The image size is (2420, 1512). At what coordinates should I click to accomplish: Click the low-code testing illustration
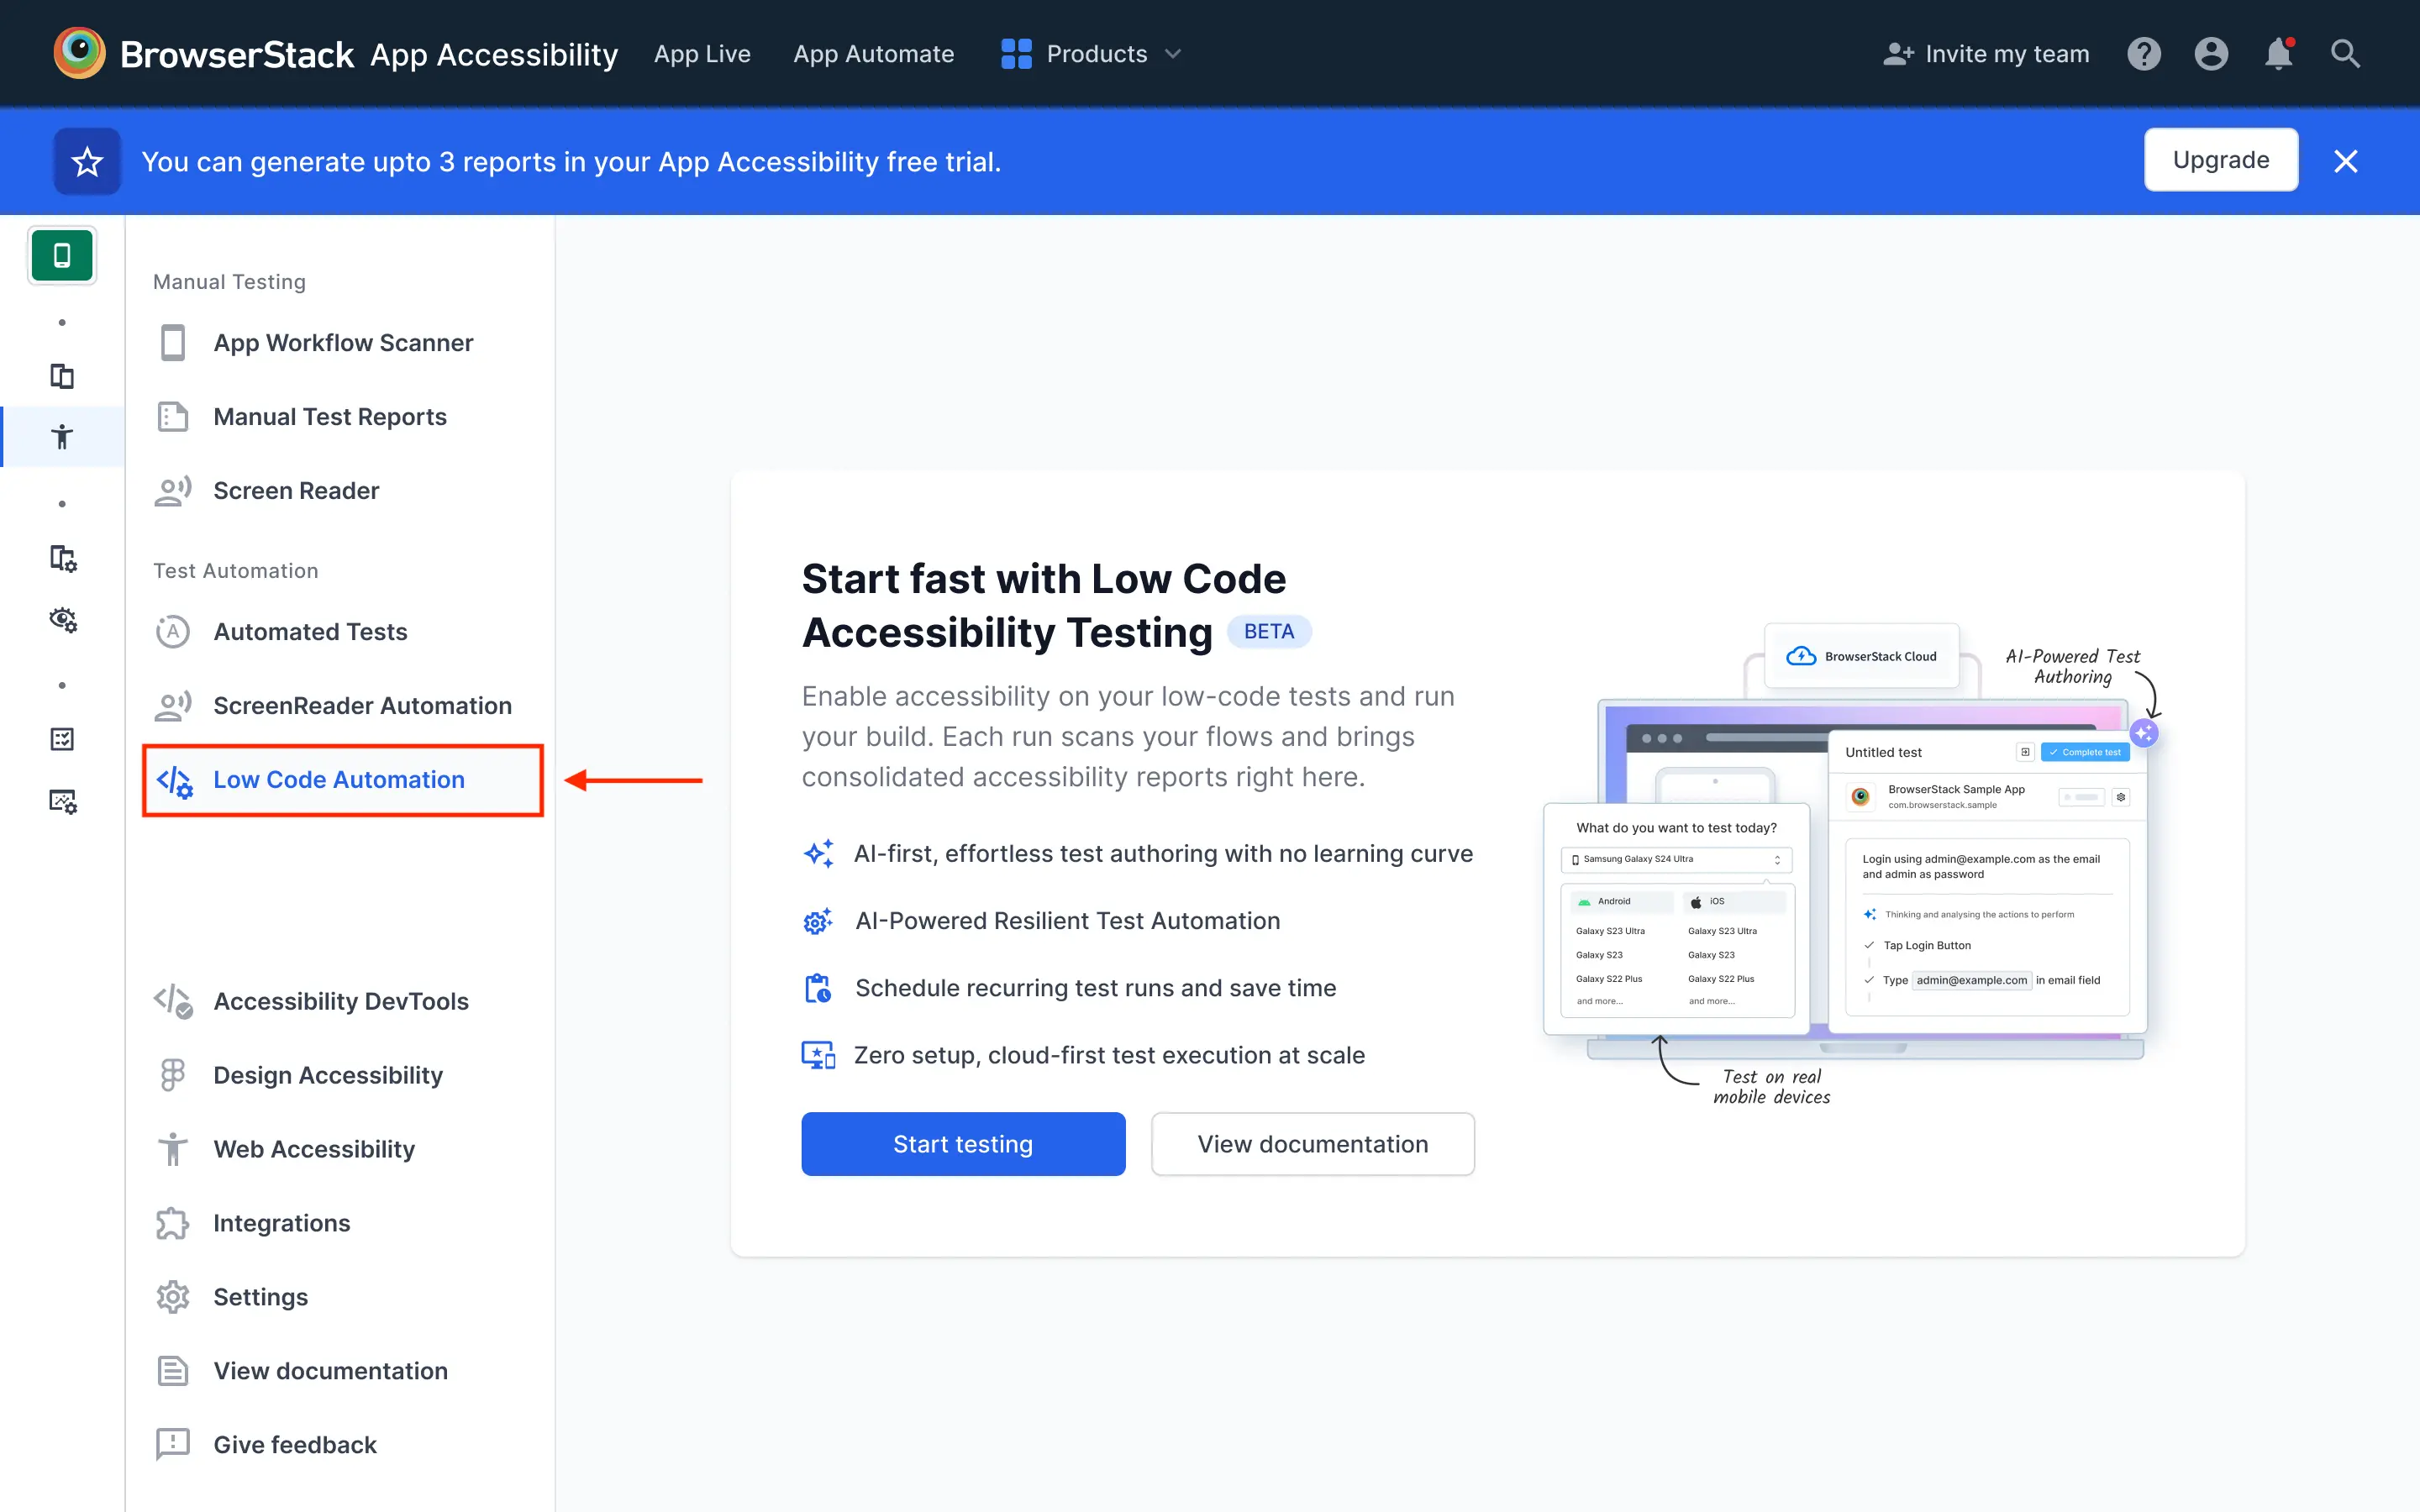(1853, 864)
